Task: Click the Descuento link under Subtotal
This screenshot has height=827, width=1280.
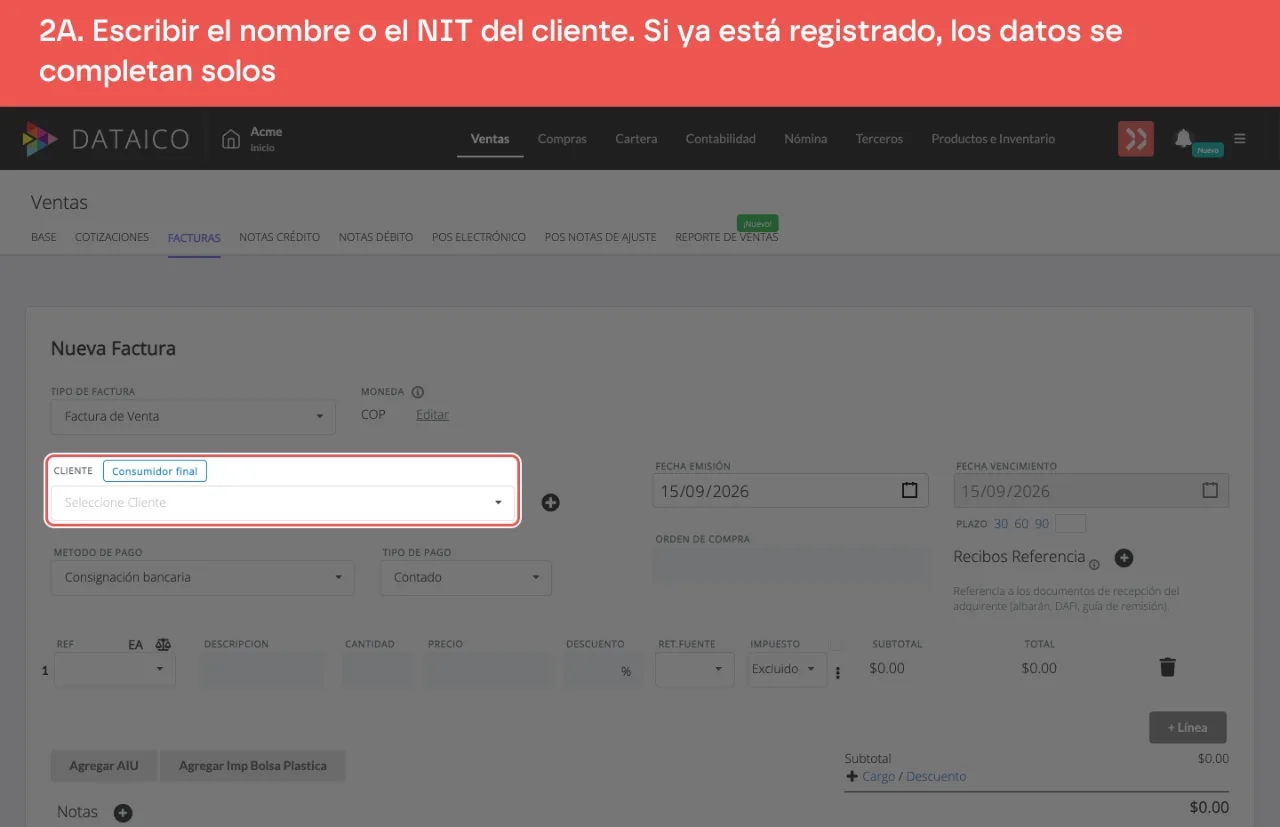Action: click(936, 776)
